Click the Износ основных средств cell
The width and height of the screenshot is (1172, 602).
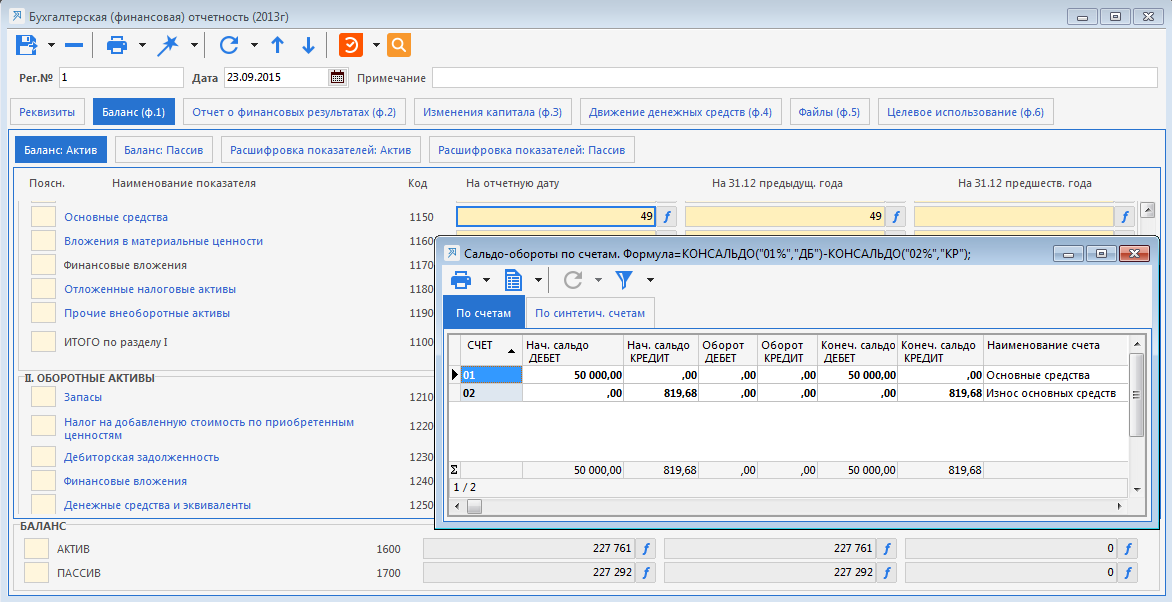(x=1055, y=393)
